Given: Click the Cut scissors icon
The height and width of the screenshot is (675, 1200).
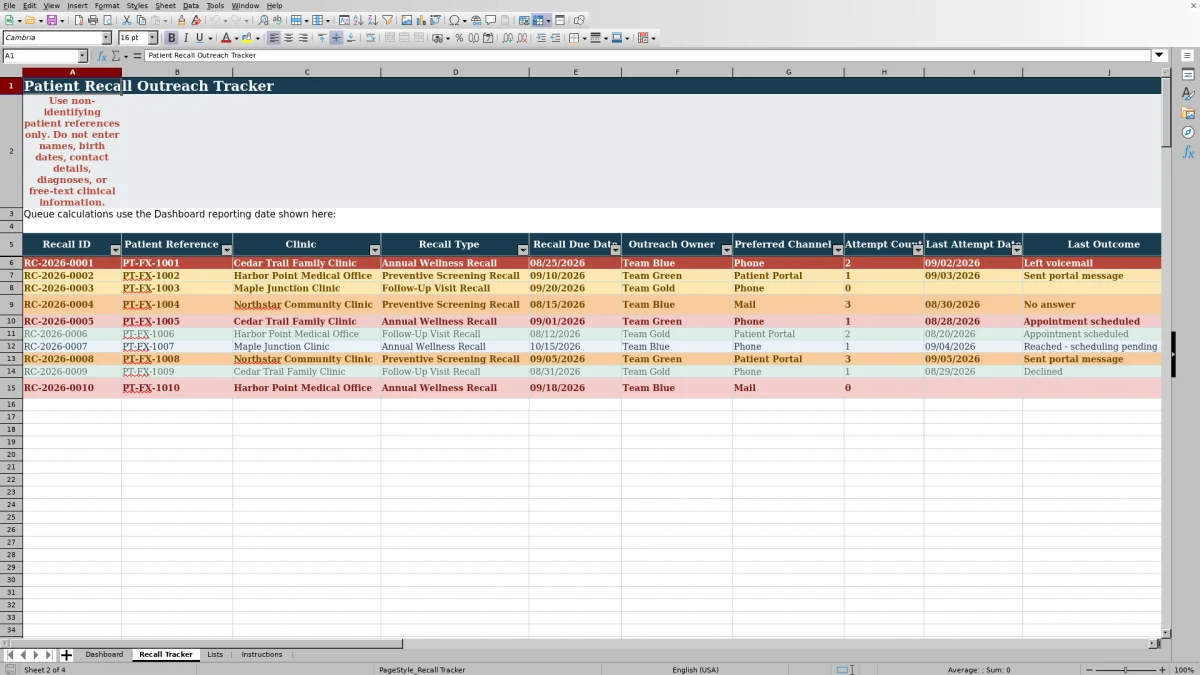Looking at the screenshot, I should click(x=127, y=20).
